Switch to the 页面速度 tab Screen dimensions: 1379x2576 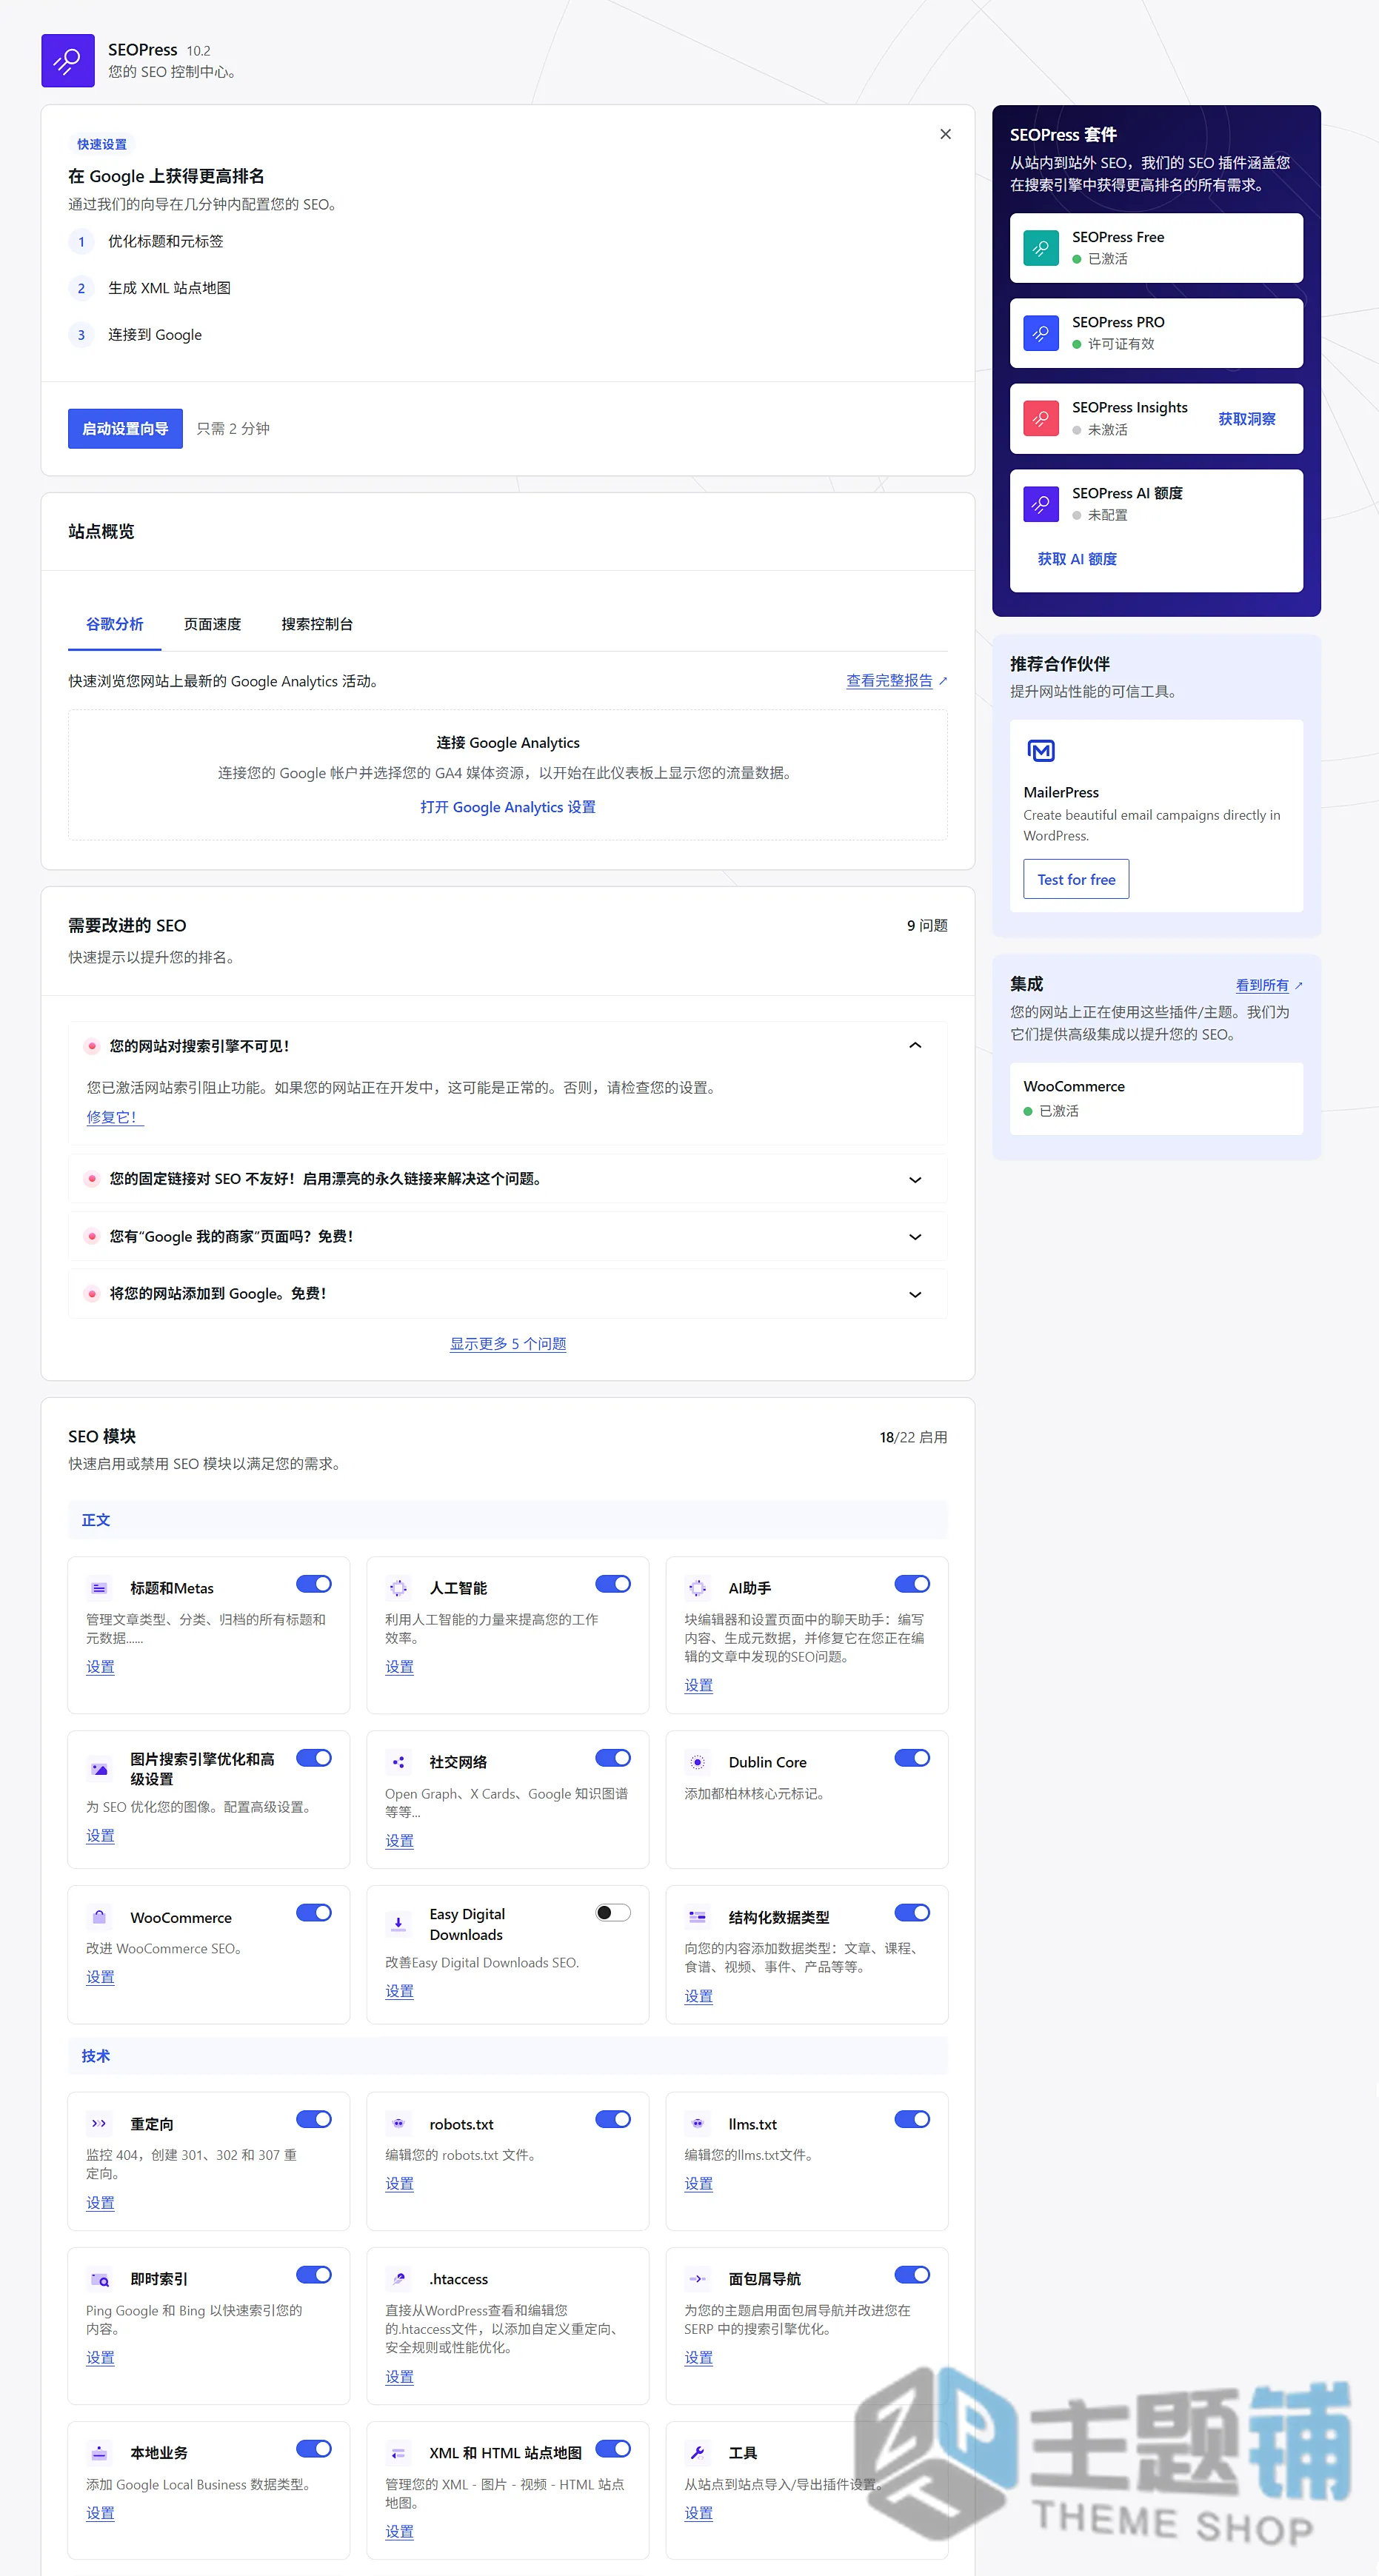pos(212,624)
